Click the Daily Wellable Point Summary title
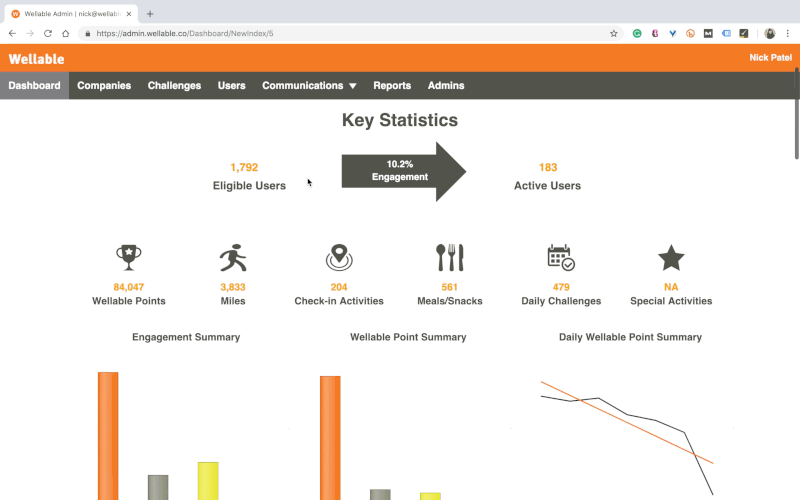Viewport: 800px width, 500px height. pyautogui.click(x=631, y=337)
